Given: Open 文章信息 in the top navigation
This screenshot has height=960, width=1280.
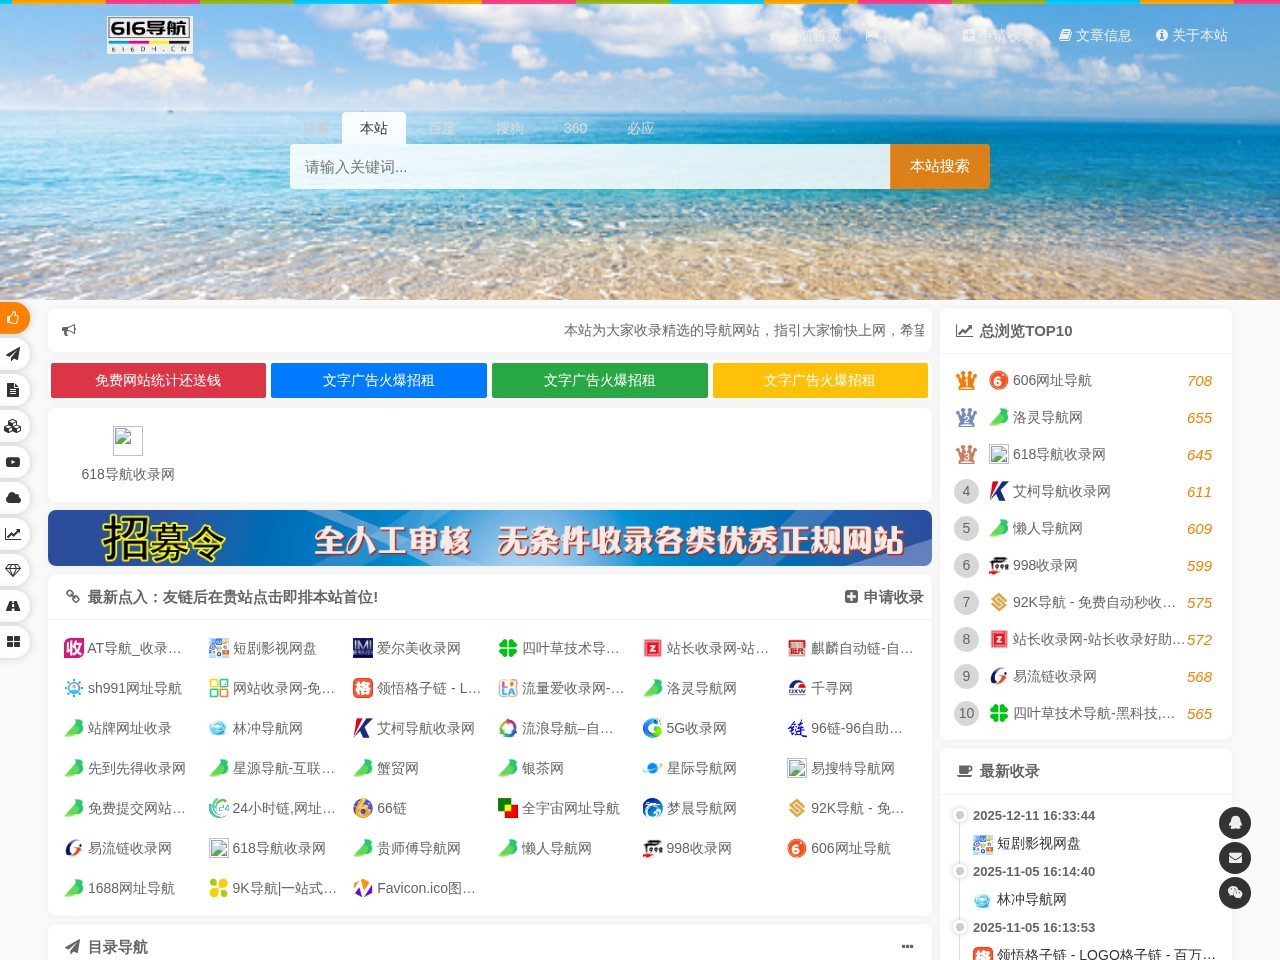Looking at the screenshot, I should 1096,35.
